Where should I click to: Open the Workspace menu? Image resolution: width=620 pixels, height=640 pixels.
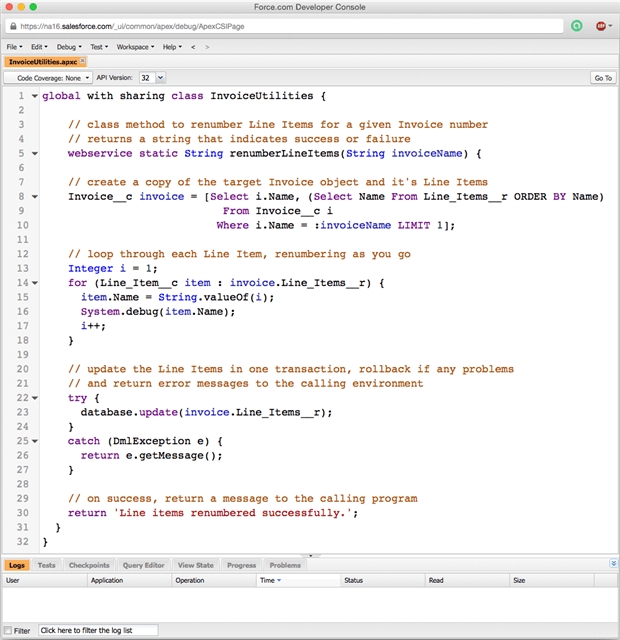[x=136, y=47]
